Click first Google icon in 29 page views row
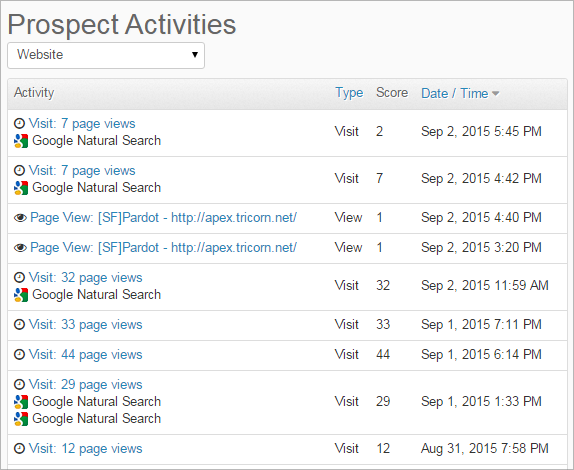The image size is (574, 470). (21, 402)
